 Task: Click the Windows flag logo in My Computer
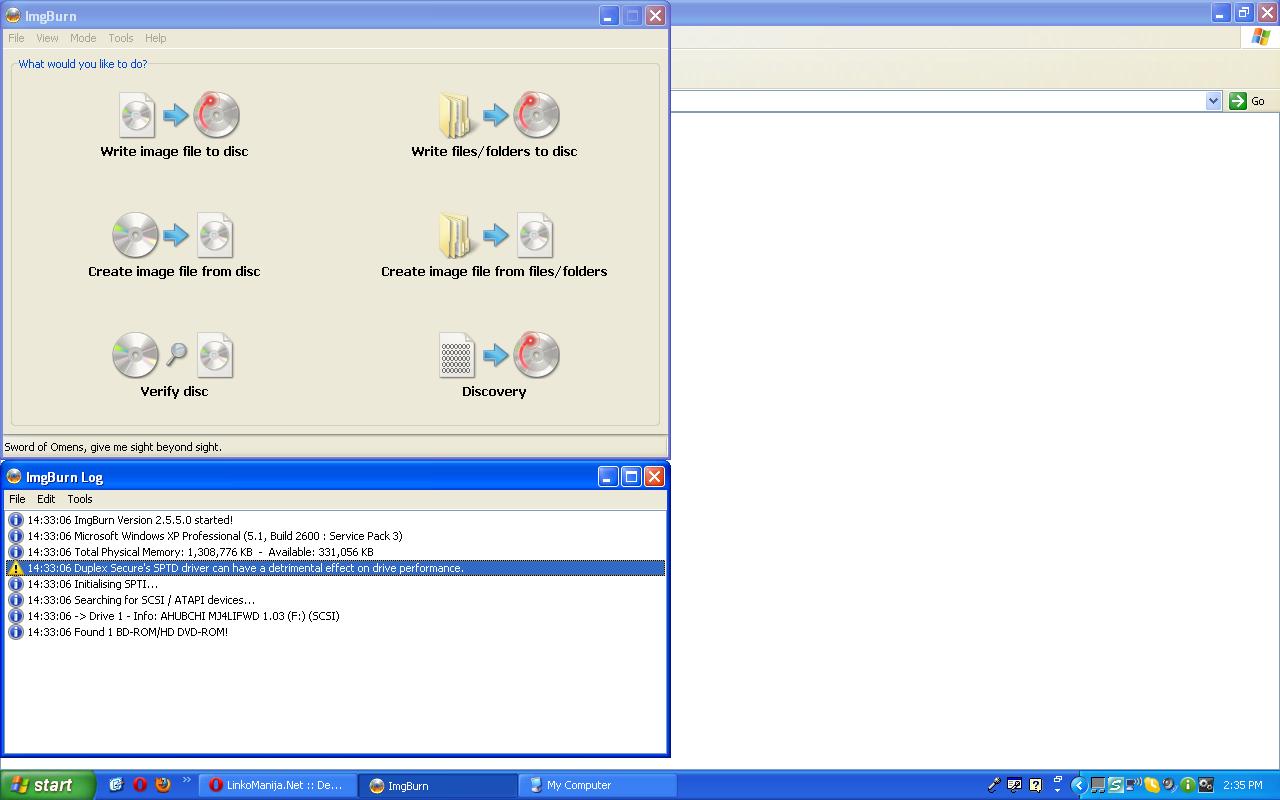(x=1261, y=37)
